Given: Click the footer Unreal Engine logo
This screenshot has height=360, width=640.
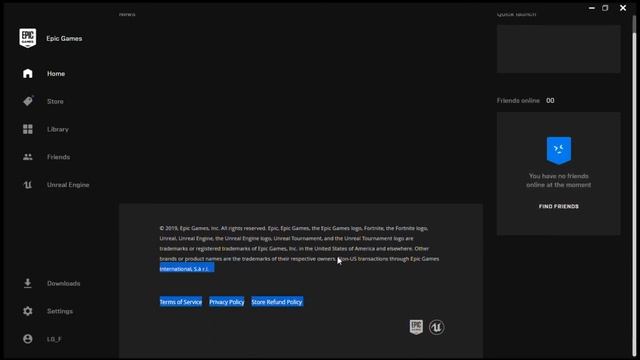Looking at the screenshot, I should (x=436, y=327).
